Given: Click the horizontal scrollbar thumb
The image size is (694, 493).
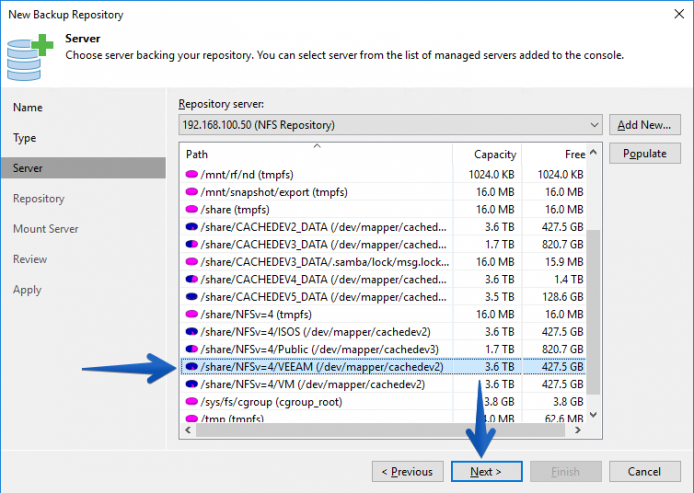Looking at the screenshot, I should [380, 430].
